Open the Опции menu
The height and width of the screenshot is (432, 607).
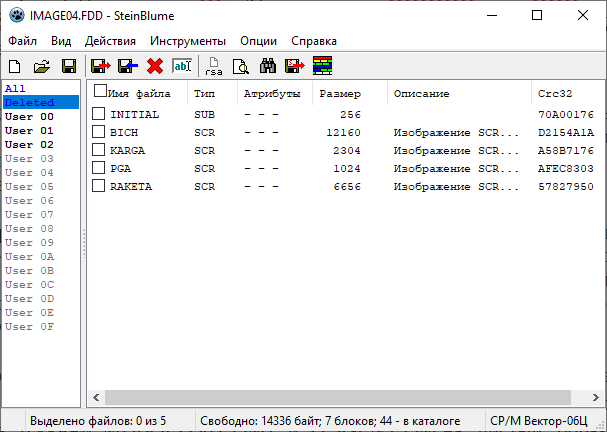(258, 41)
